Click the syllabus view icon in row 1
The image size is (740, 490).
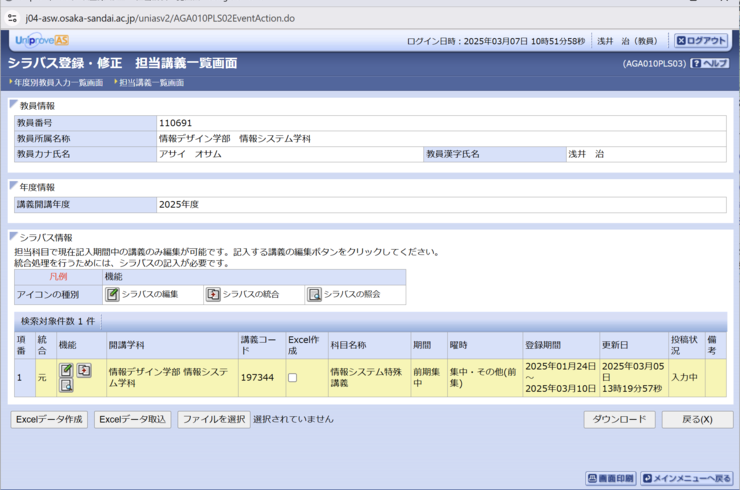click(x=66, y=386)
